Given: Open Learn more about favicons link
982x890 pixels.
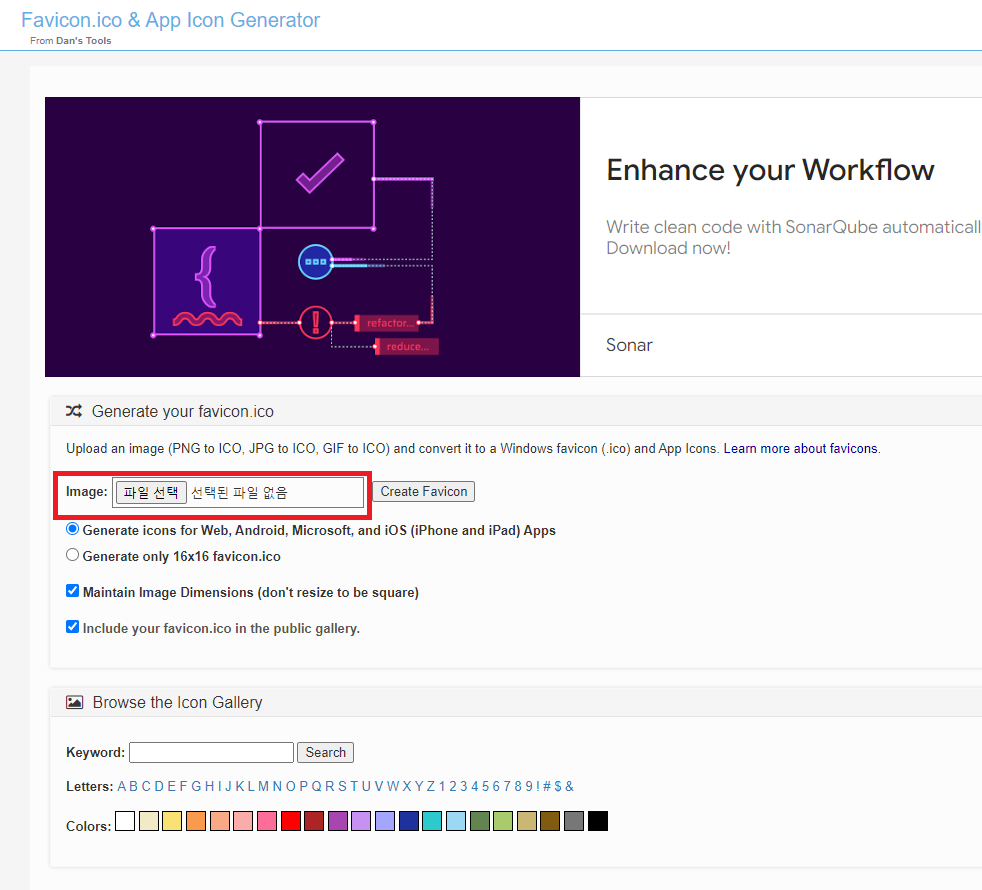Looking at the screenshot, I should [802, 448].
